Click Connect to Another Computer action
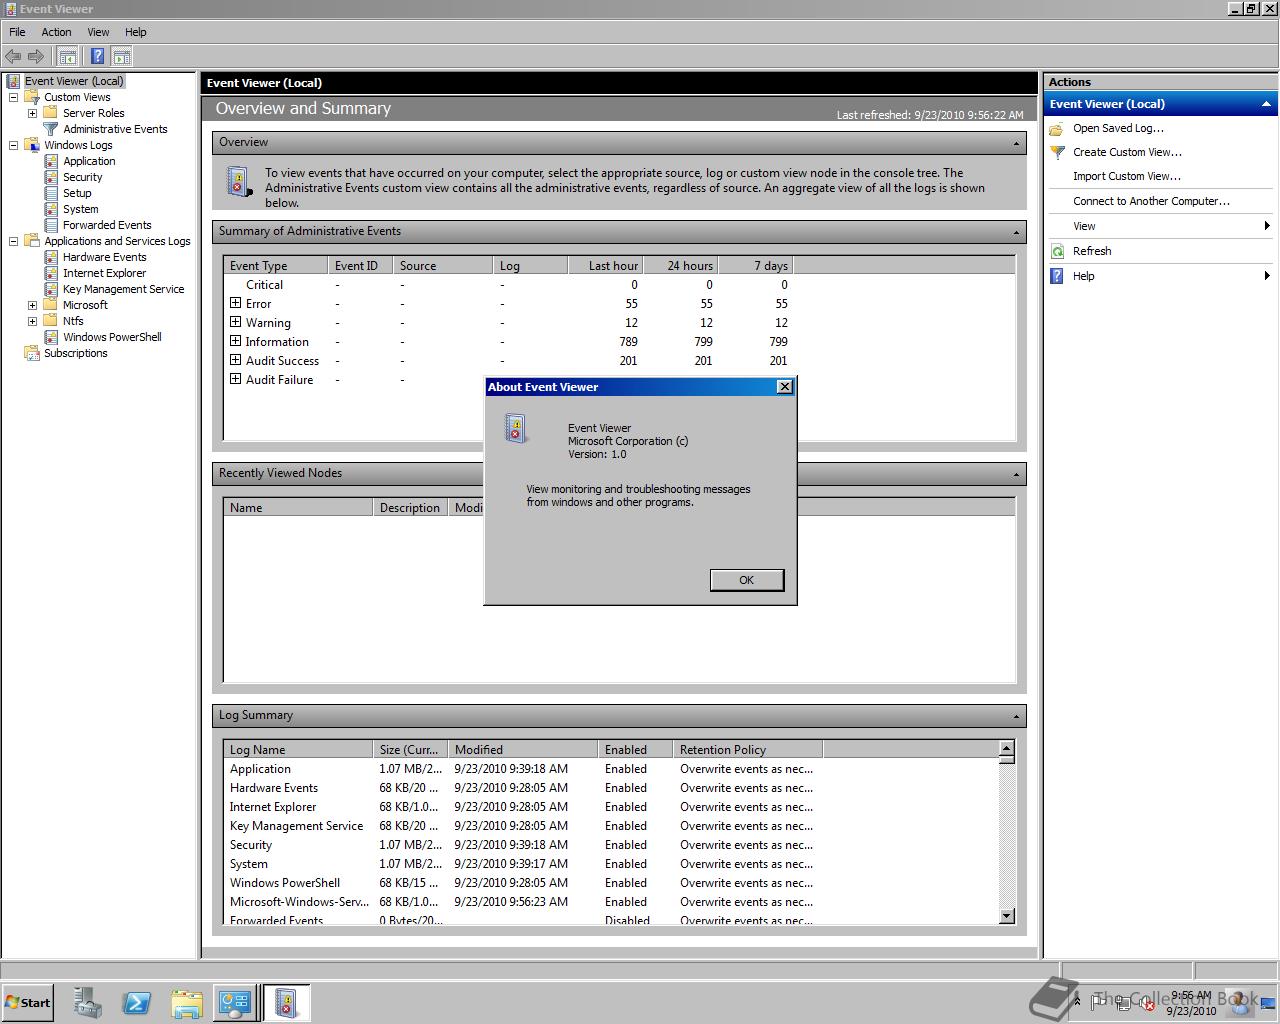1280x1024 pixels. 1151,201
